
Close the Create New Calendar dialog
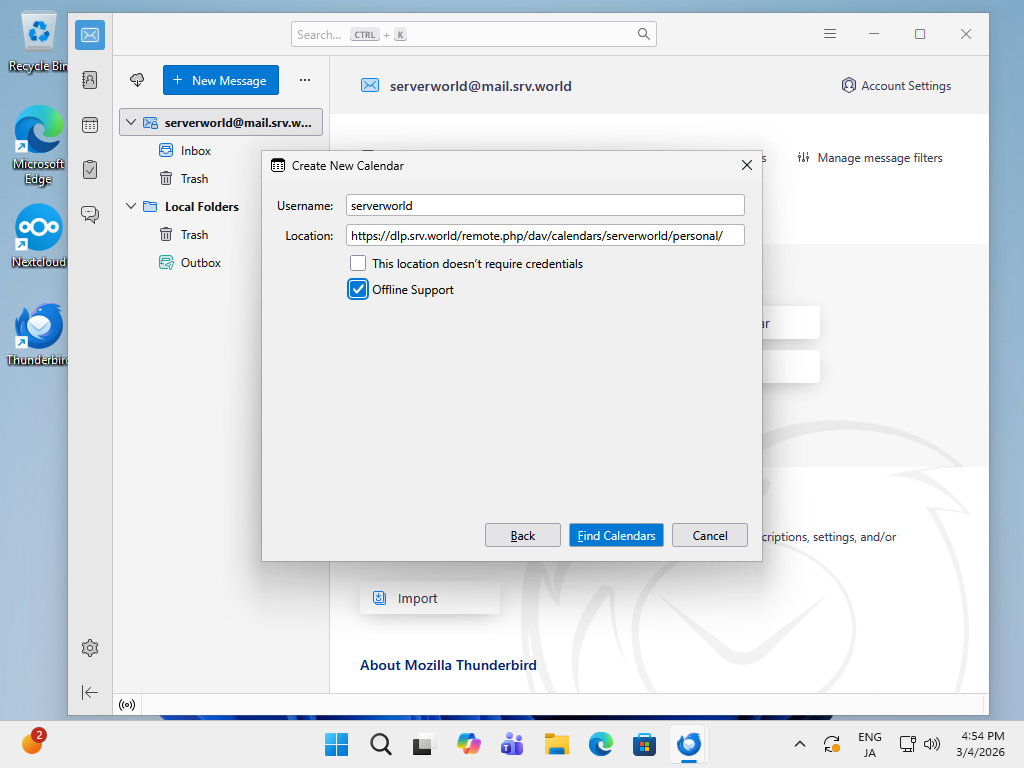click(747, 165)
